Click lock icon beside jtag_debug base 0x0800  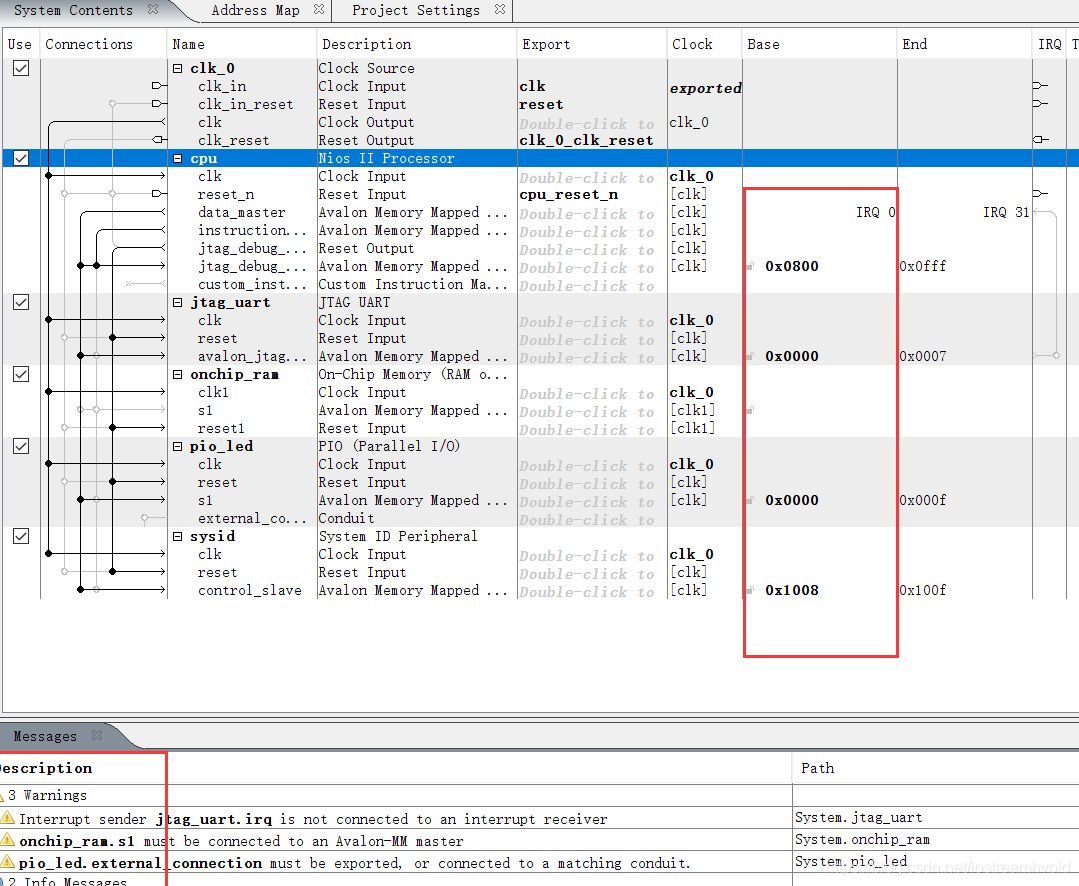(750, 266)
